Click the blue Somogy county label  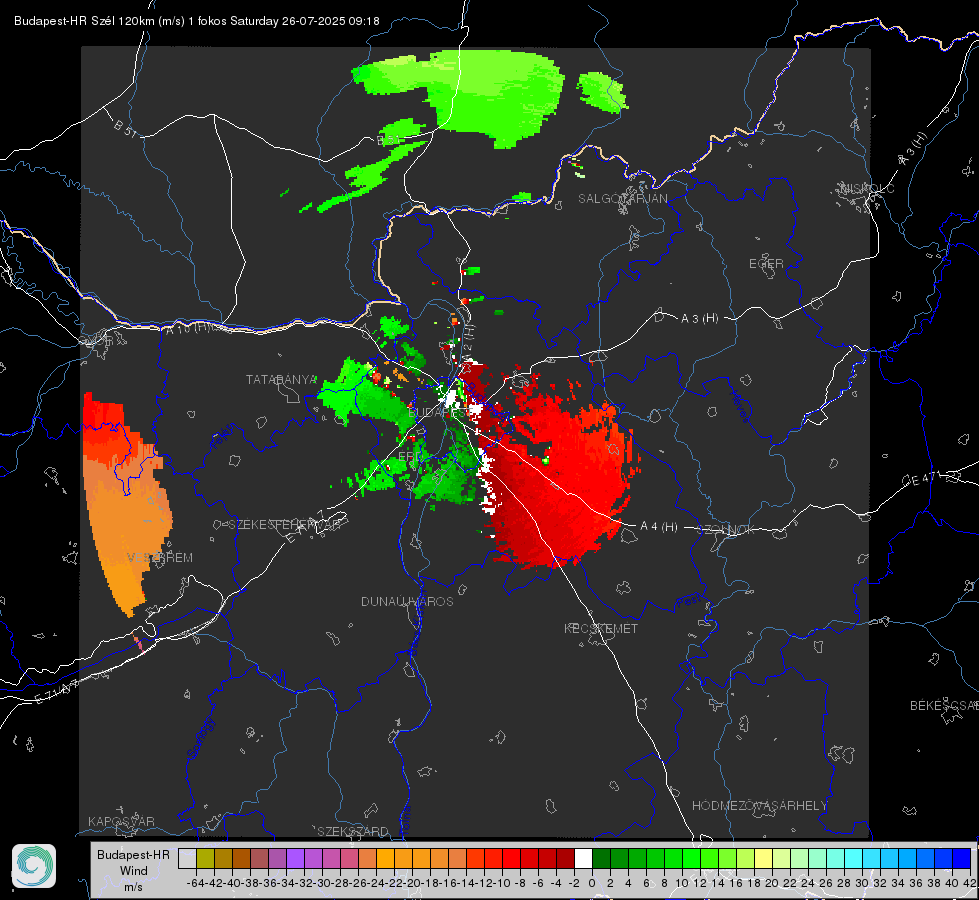pos(200,739)
